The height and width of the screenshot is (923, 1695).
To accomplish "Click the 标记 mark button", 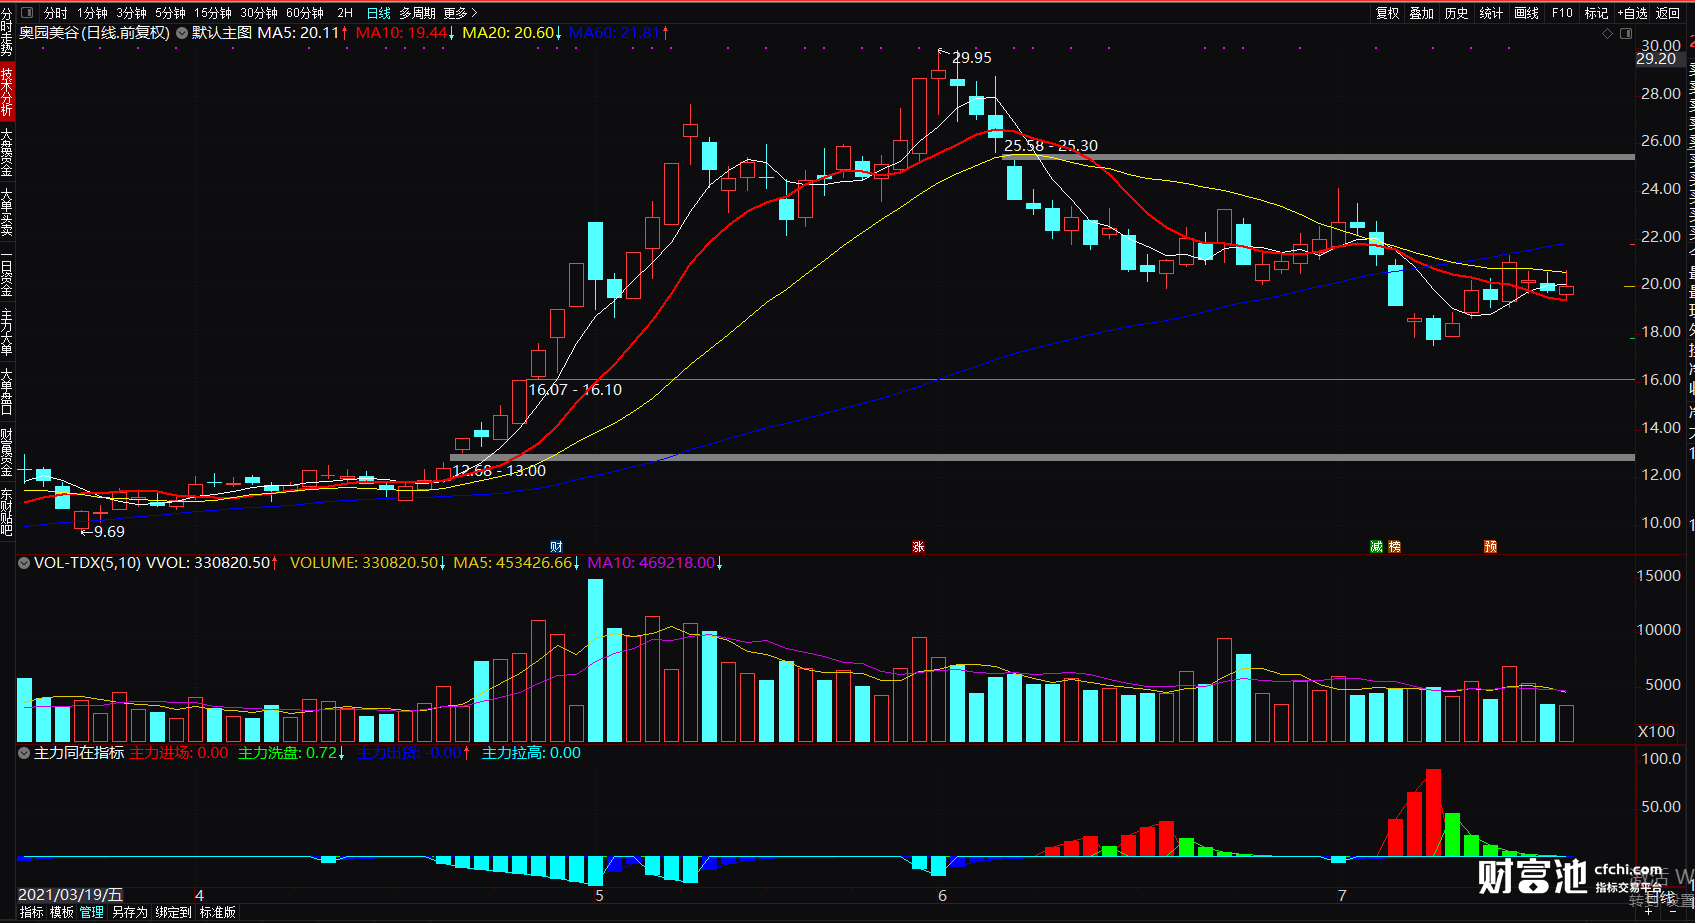I will (x=1597, y=13).
